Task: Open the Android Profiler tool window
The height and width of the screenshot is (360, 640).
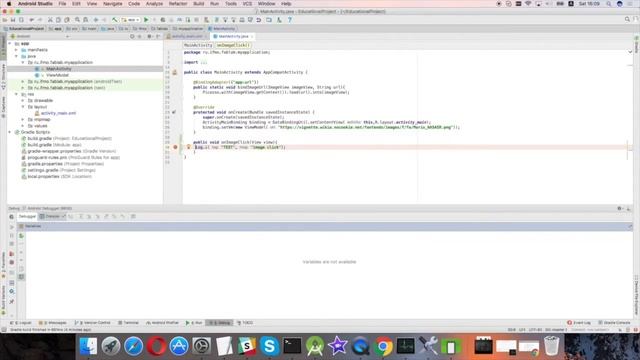Action: [162, 323]
